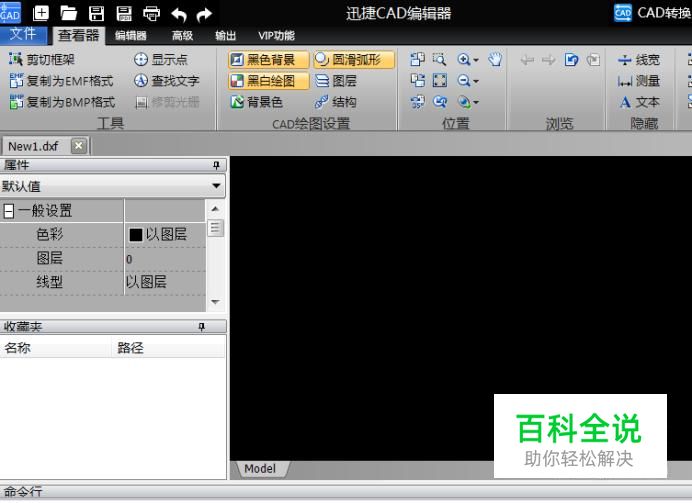Select 复制为EMF格式
692x503 pixels.
tap(61, 81)
